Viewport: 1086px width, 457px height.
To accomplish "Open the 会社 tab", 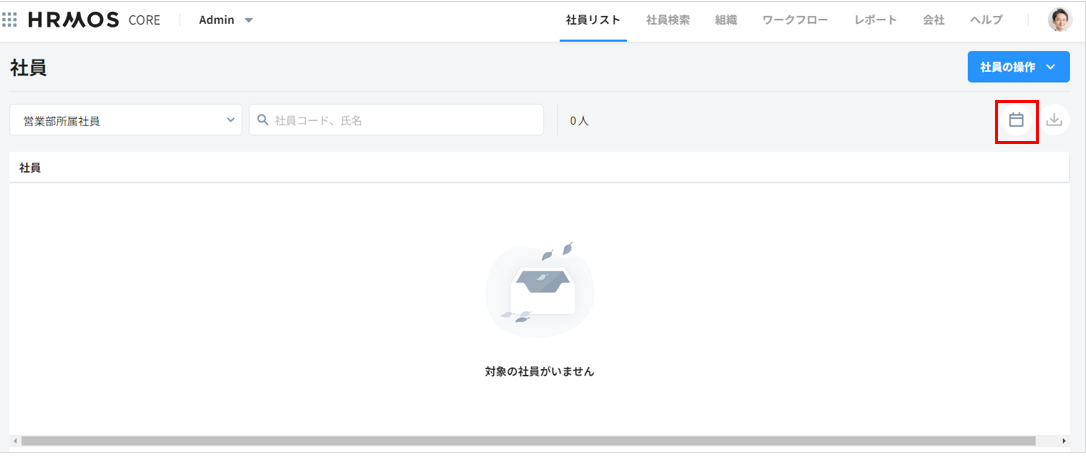I will tap(933, 20).
